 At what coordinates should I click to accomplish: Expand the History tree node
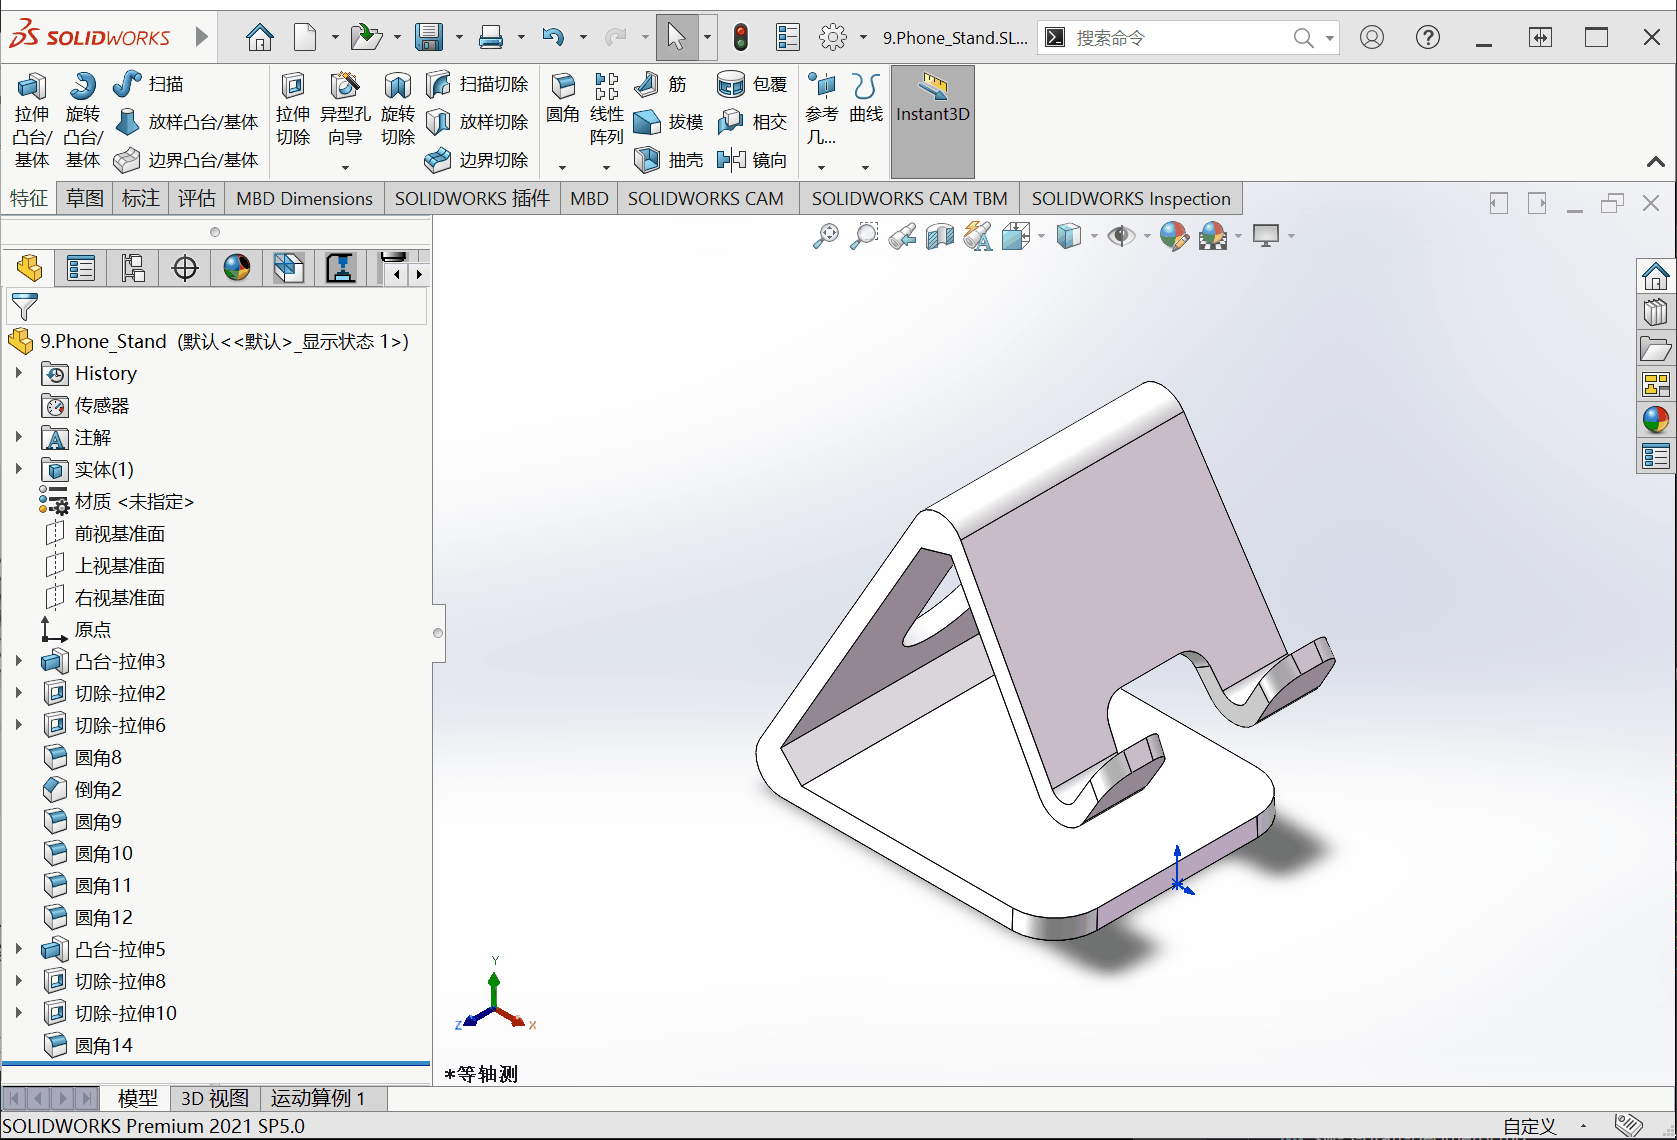tap(19, 373)
